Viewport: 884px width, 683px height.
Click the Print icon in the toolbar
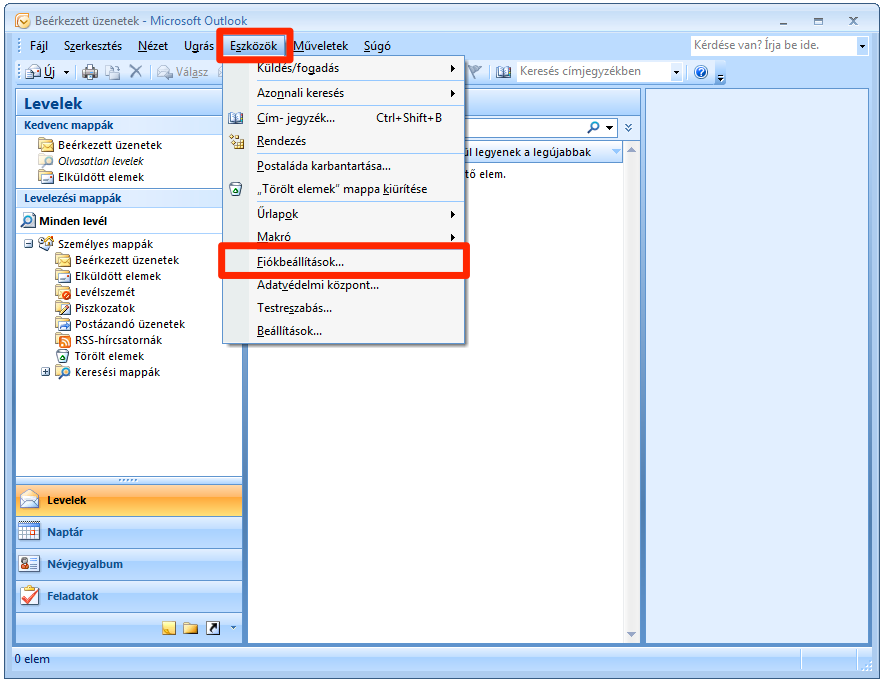pyautogui.click(x=90, y=72)
